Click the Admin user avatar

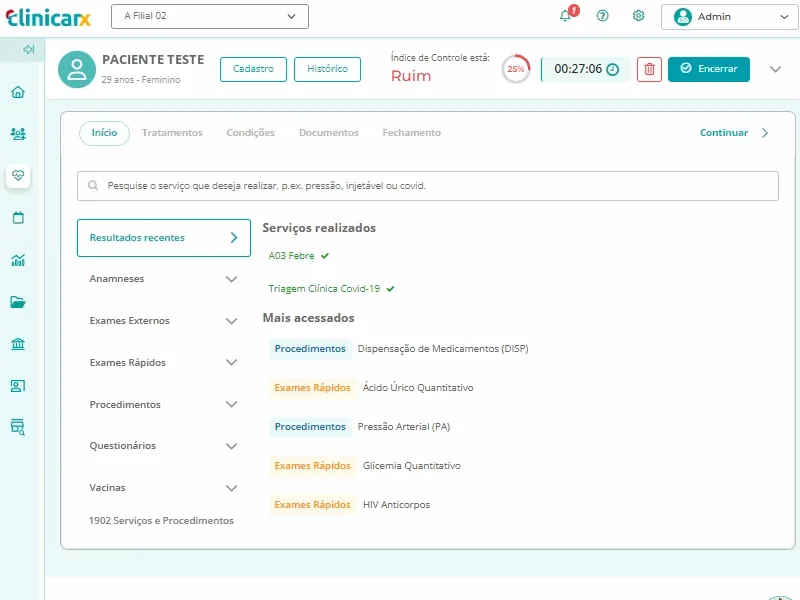pos(683,17)
